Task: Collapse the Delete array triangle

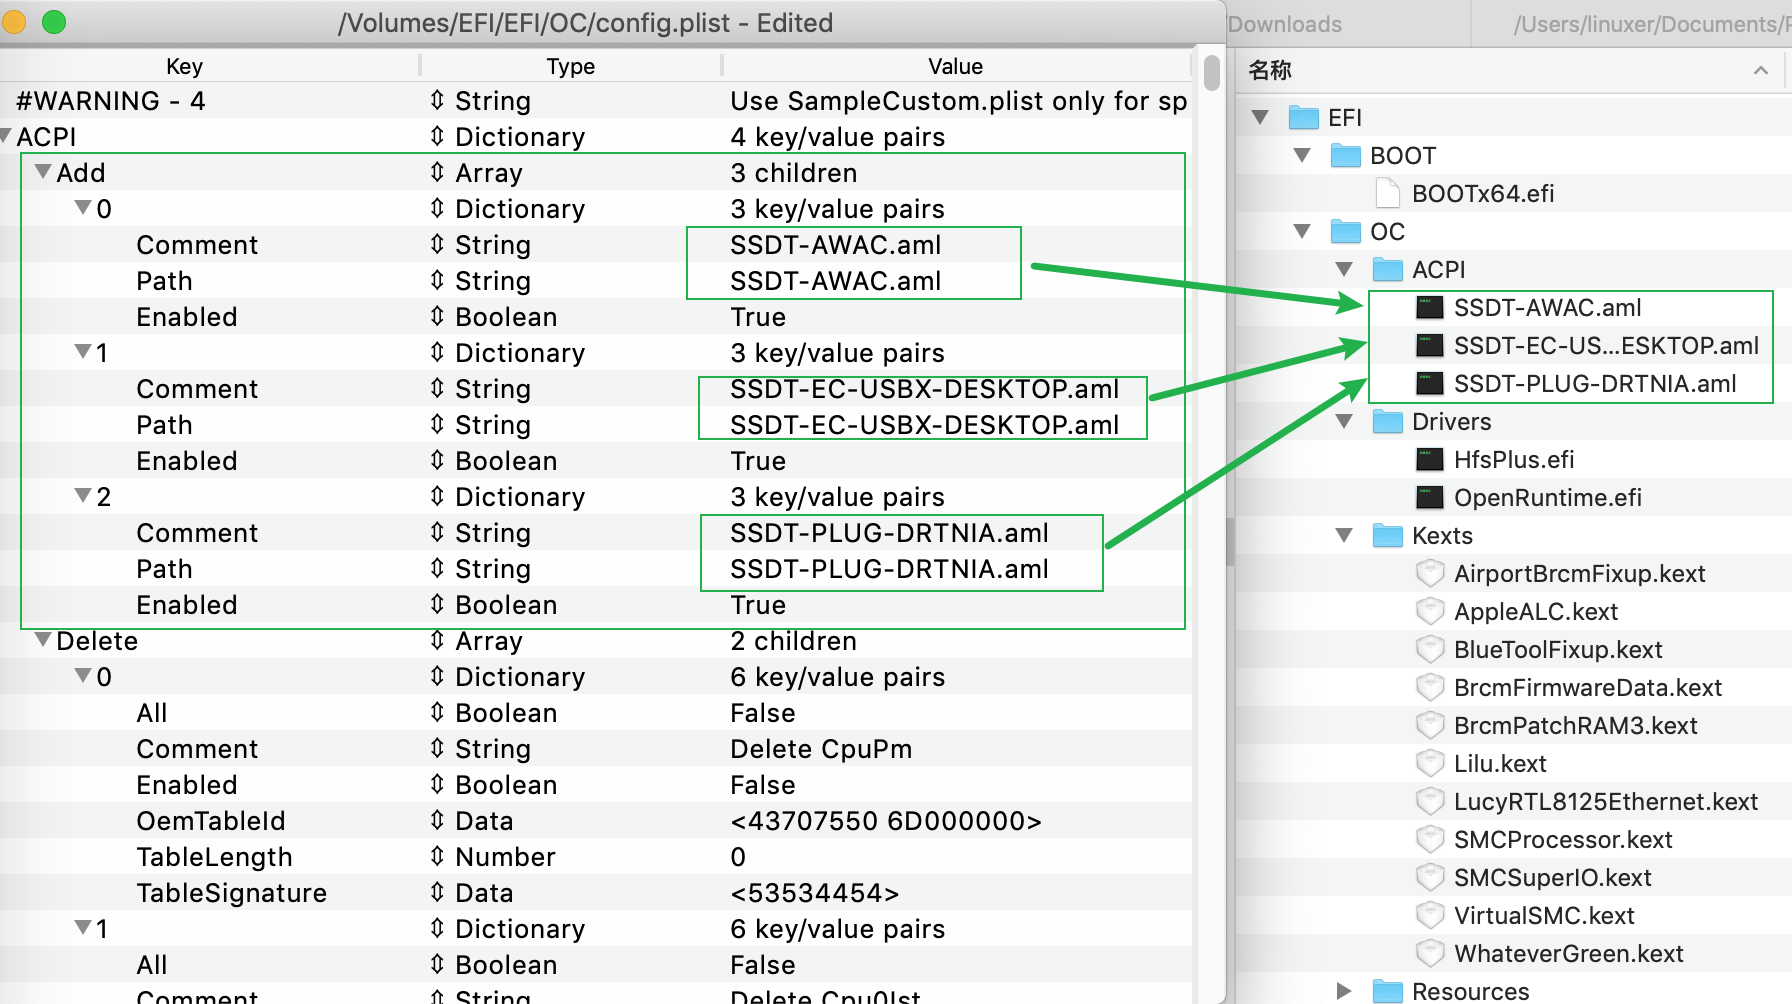Action: (x=43, y=640)
